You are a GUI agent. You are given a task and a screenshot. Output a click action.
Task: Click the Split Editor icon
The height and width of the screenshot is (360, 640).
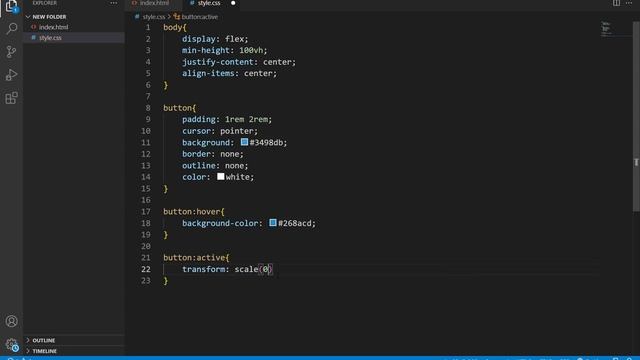(x=616, y=3)
